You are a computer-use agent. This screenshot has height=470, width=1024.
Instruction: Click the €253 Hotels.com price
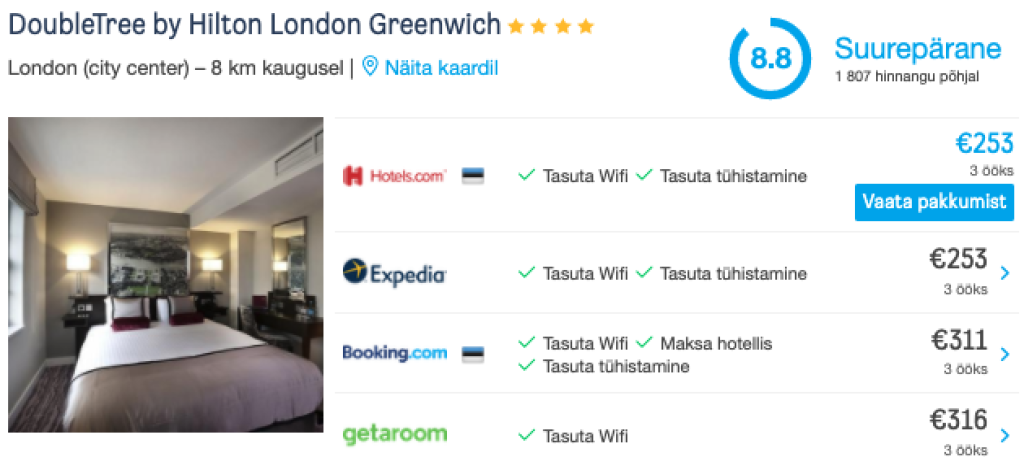985,142
